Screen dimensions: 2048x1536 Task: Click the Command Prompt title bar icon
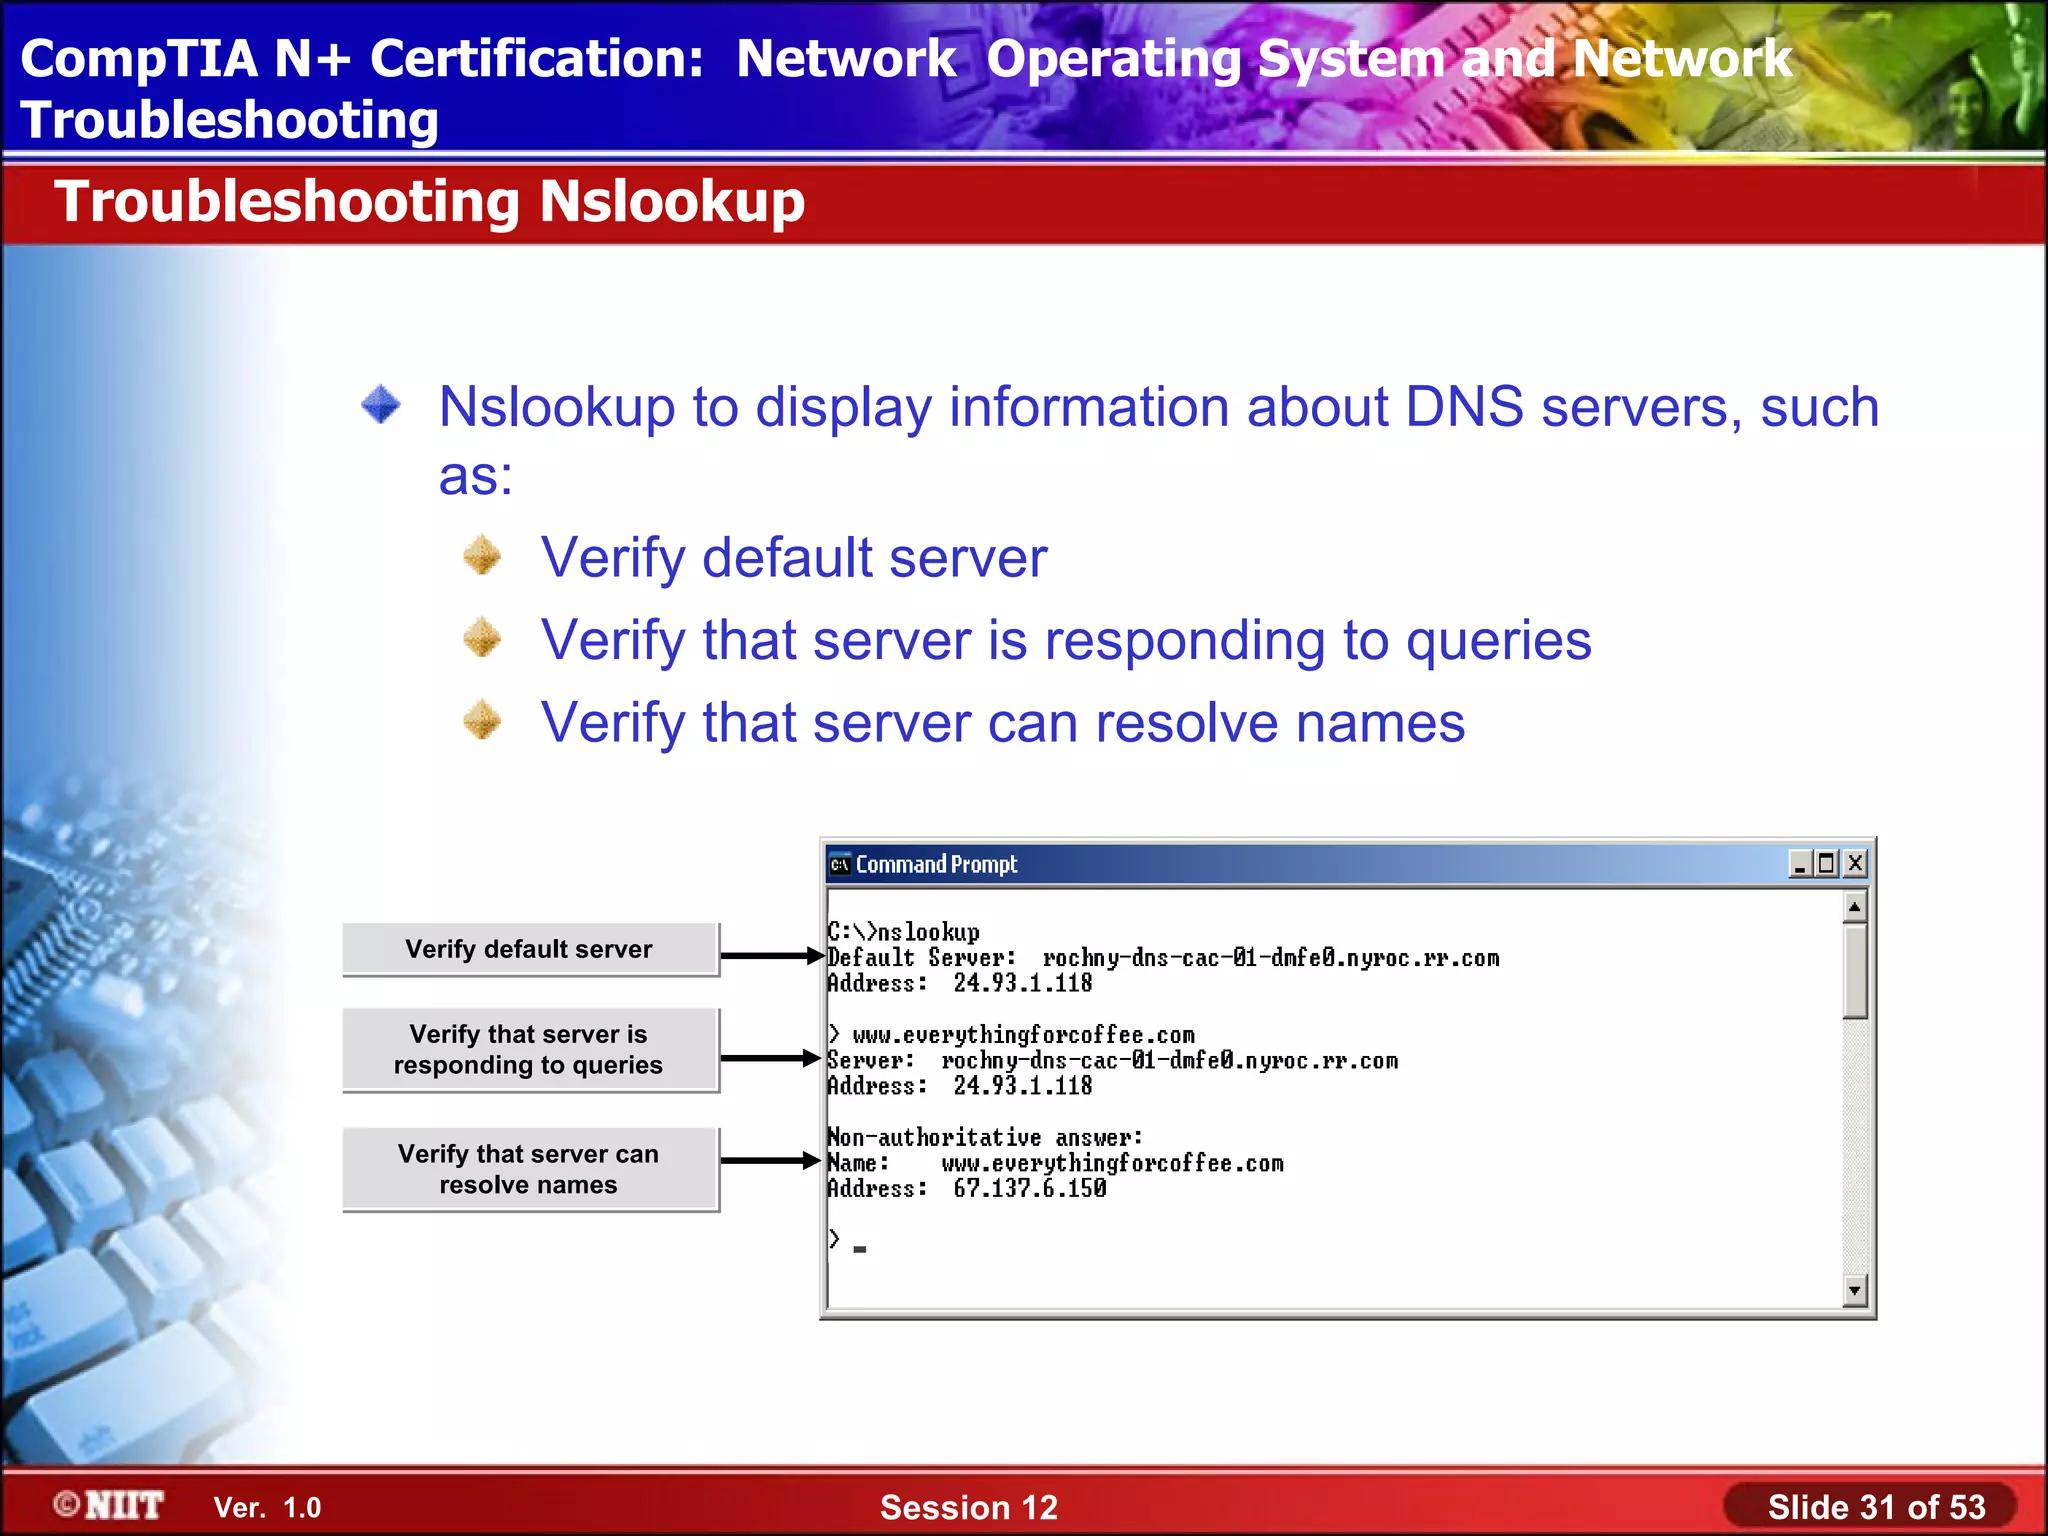pyautogui.click(x=840, y=864)
